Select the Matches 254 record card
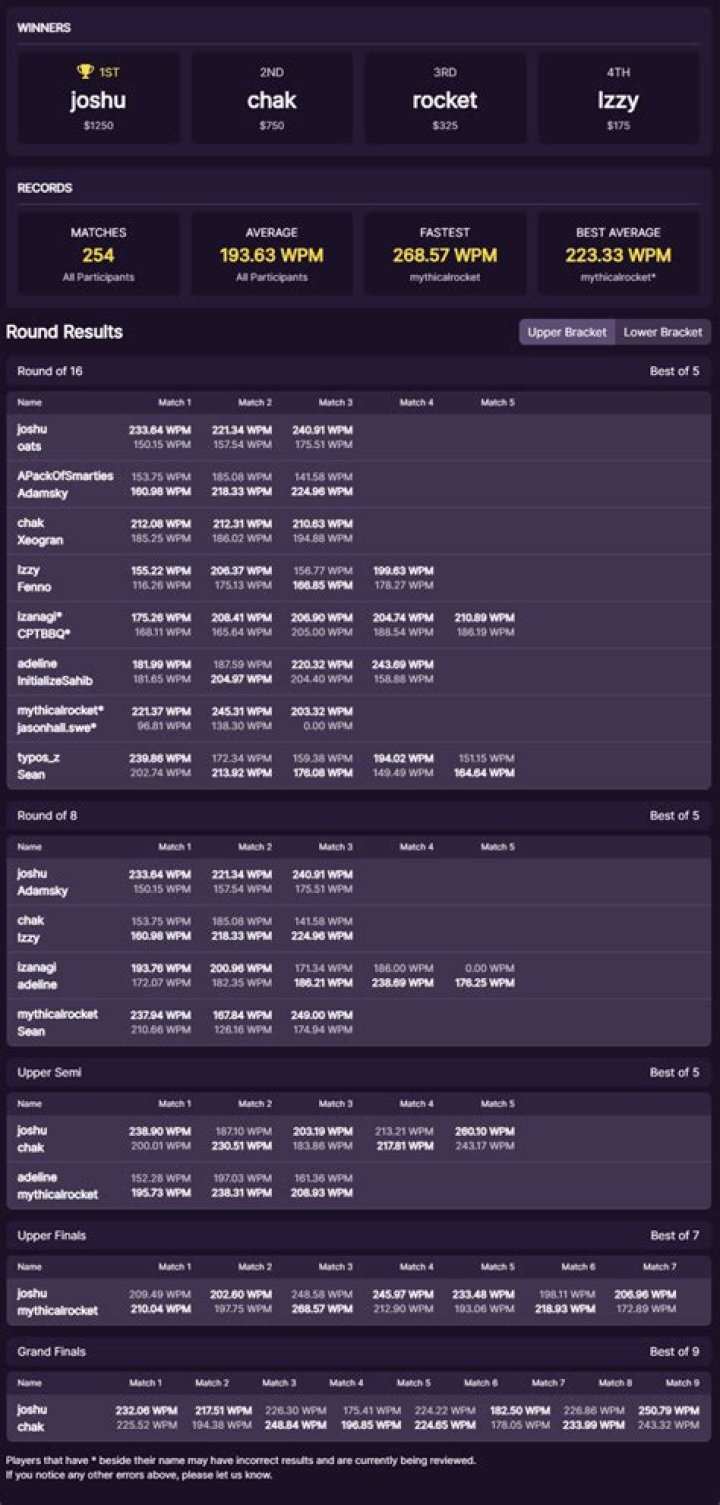The width and height of the screenshot is (720, 1505). click(x=98, y=253)
